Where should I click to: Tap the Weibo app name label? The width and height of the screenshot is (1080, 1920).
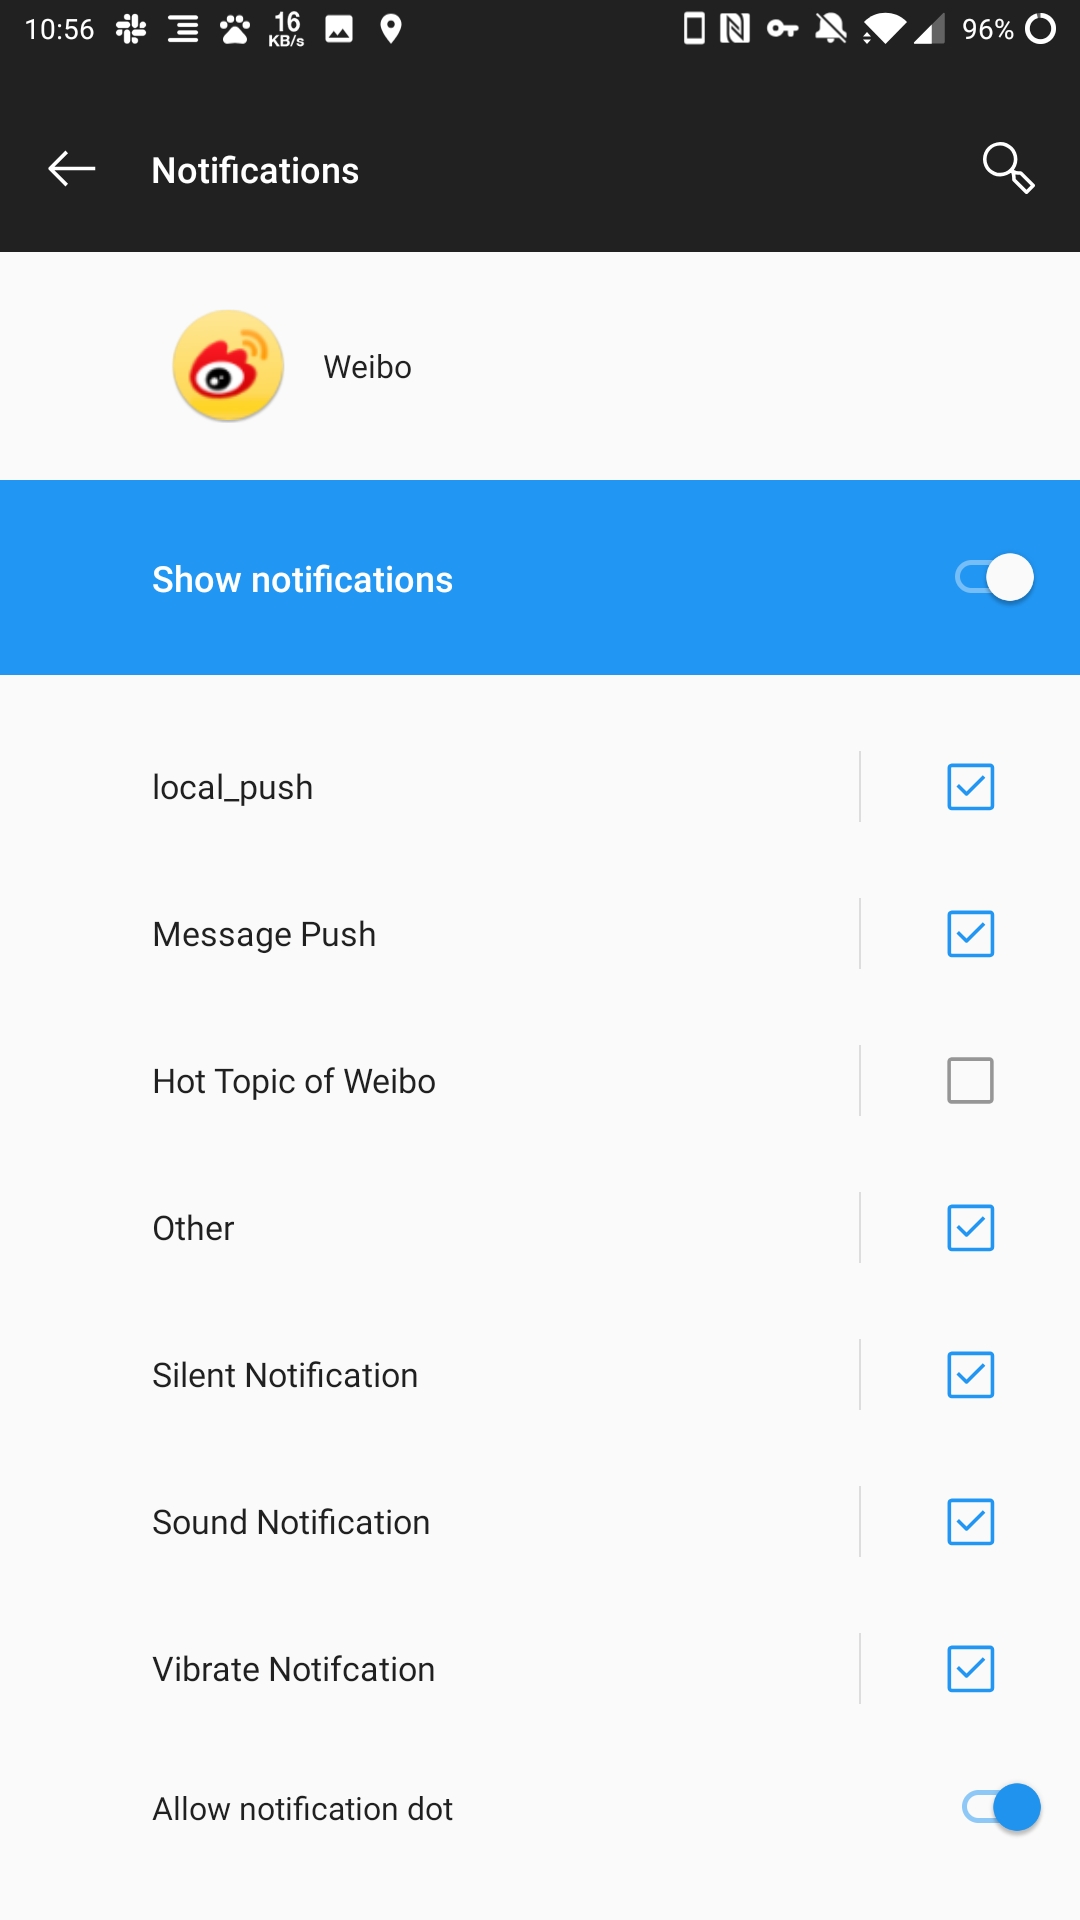tap(367, 367)
